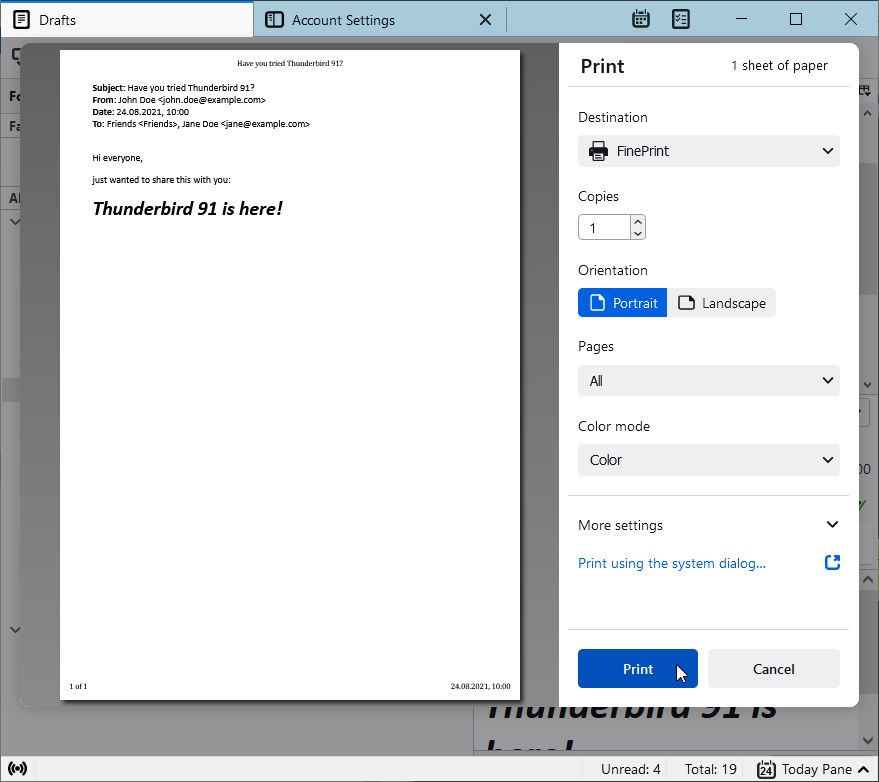Open the FinePrint destination dropdown
The height and width of the screenshot is (782, 879).
[x=709, y=151]
